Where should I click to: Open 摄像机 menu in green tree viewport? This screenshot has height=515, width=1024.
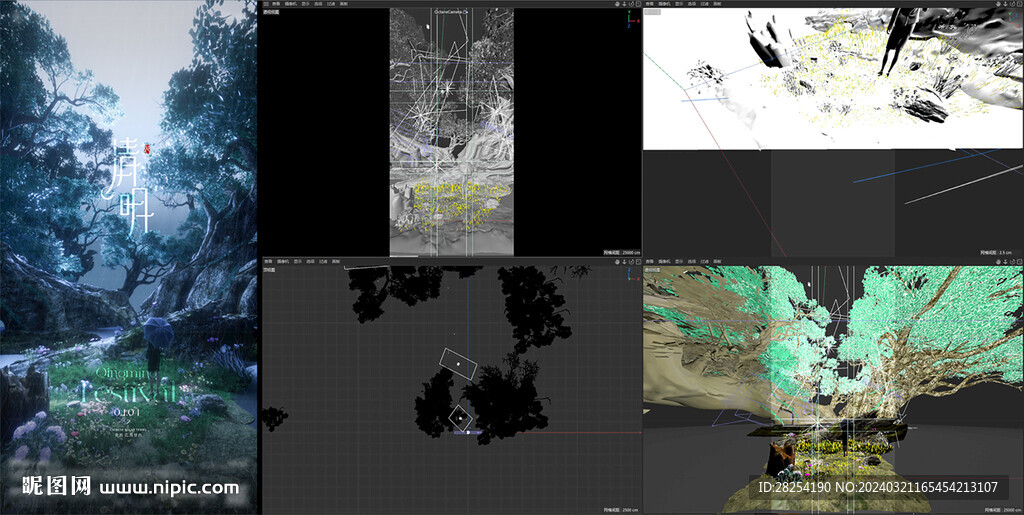(665, 261)
